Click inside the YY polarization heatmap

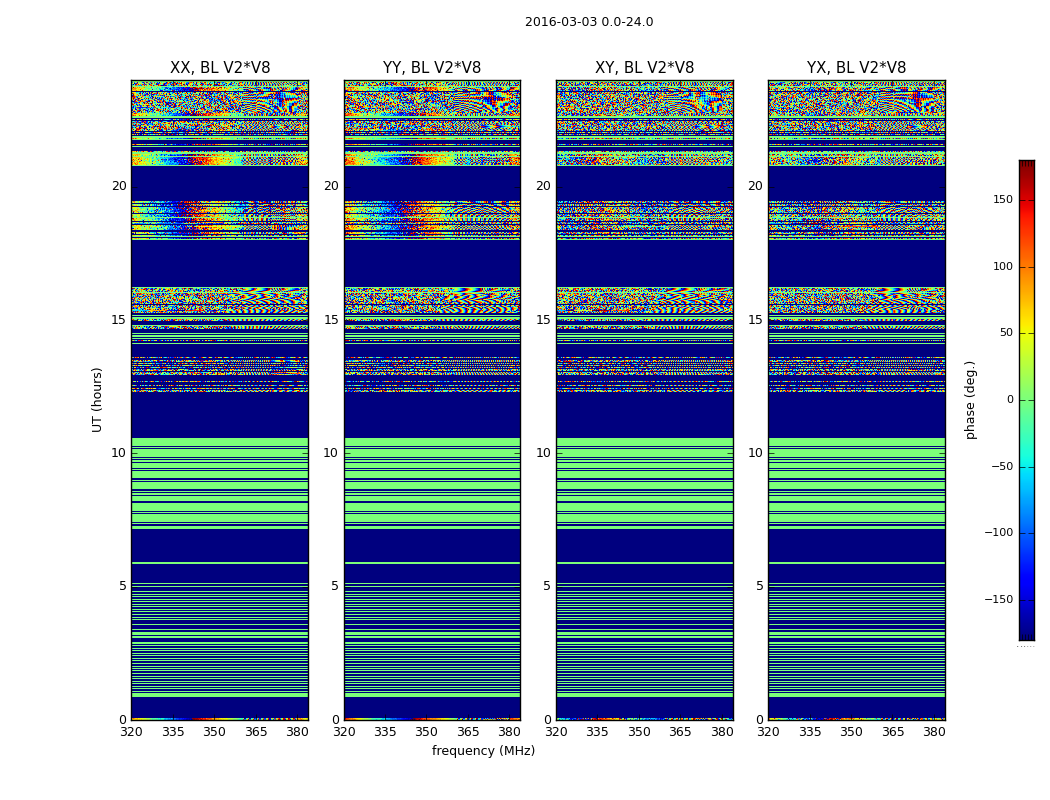click(432, 400)
